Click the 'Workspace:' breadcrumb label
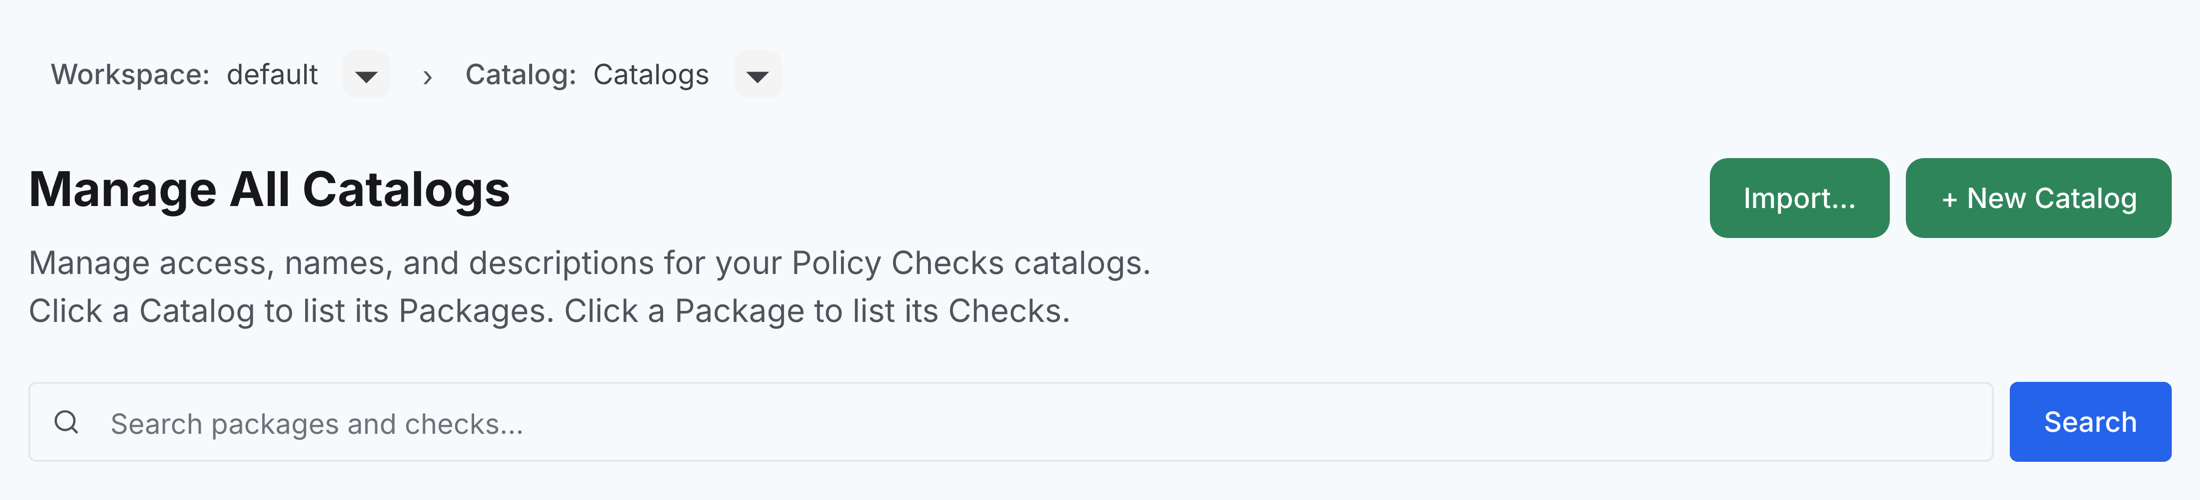 (130, 75)
